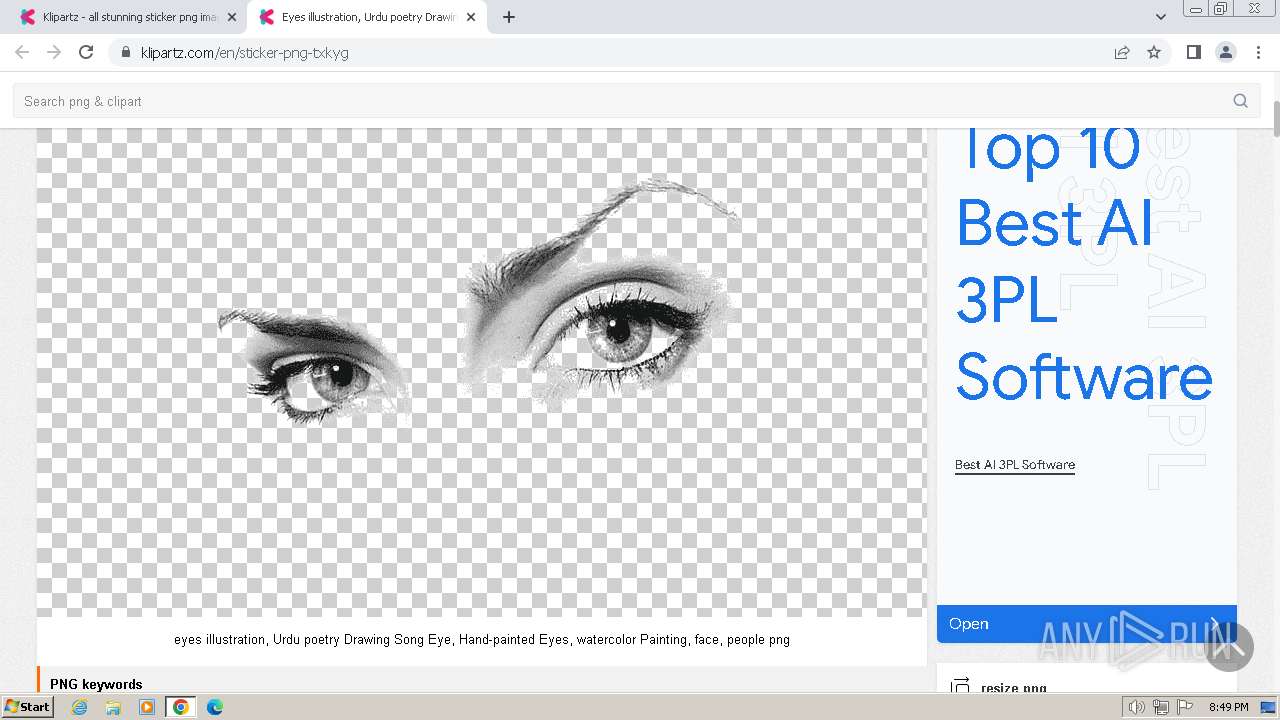Viewport: 1280px width, 720px height.
Task: Open the eyes illustration image
Action: pyautogui.click(x=482, y=372)
